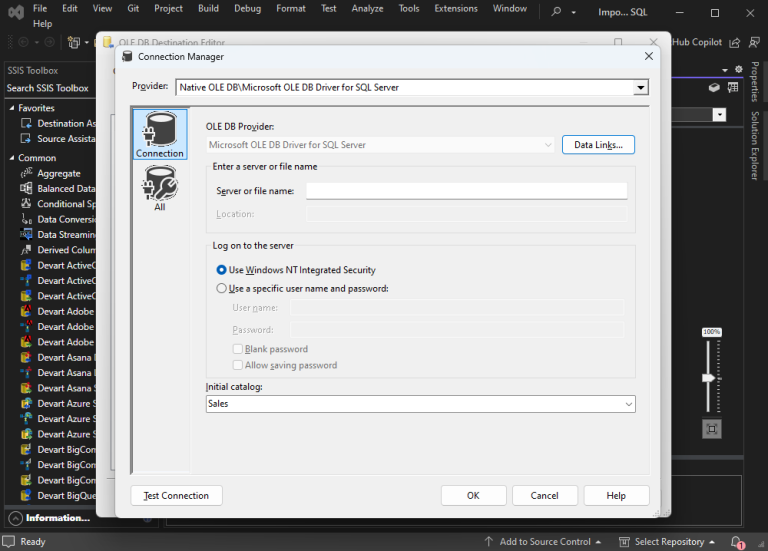Adjust the zoom slider handle
The height and width of the screenshot is (551, 768).
pos(709,378)
